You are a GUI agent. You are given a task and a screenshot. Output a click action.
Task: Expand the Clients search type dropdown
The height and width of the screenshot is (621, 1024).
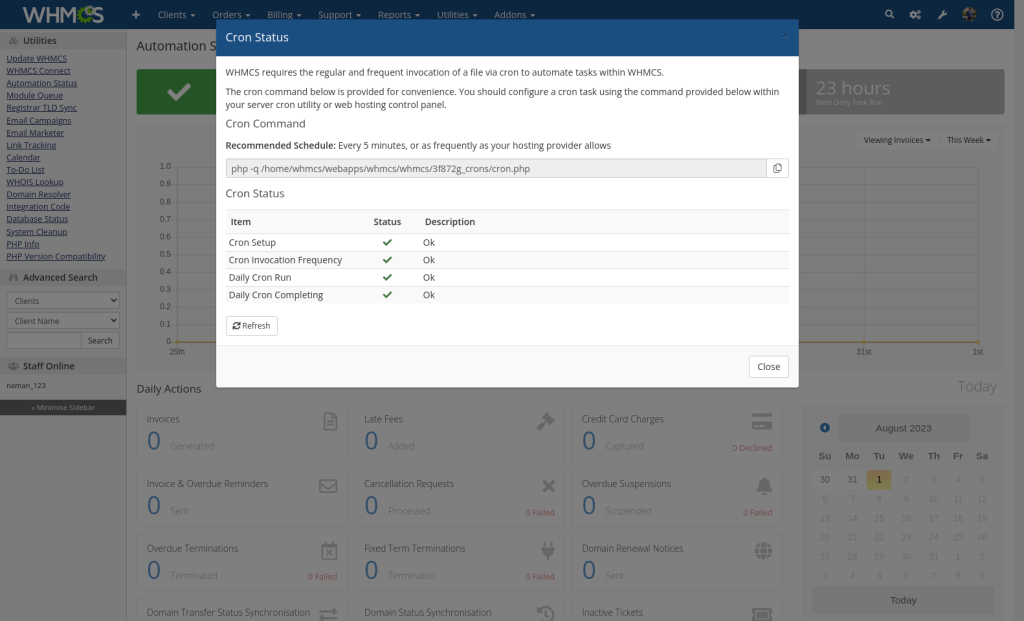pos(63,300)
